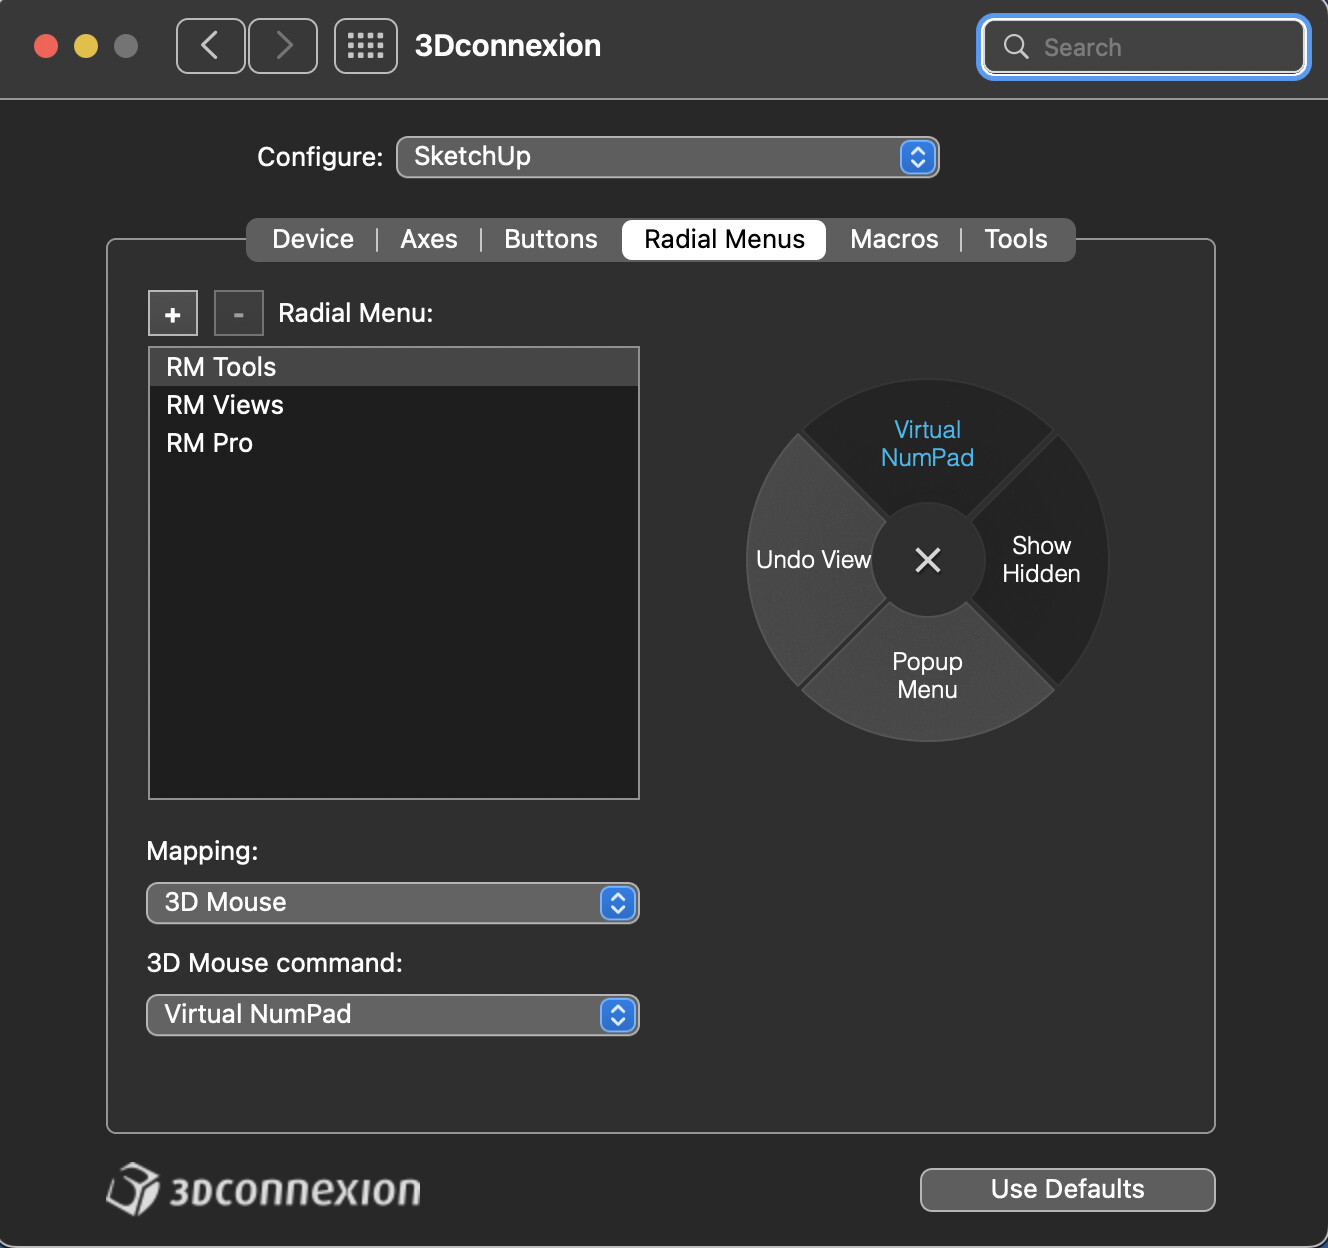Close the 3Dconnexion window with red button
The width and height of the screenshot is (1328, 1248).
[46, 46]
